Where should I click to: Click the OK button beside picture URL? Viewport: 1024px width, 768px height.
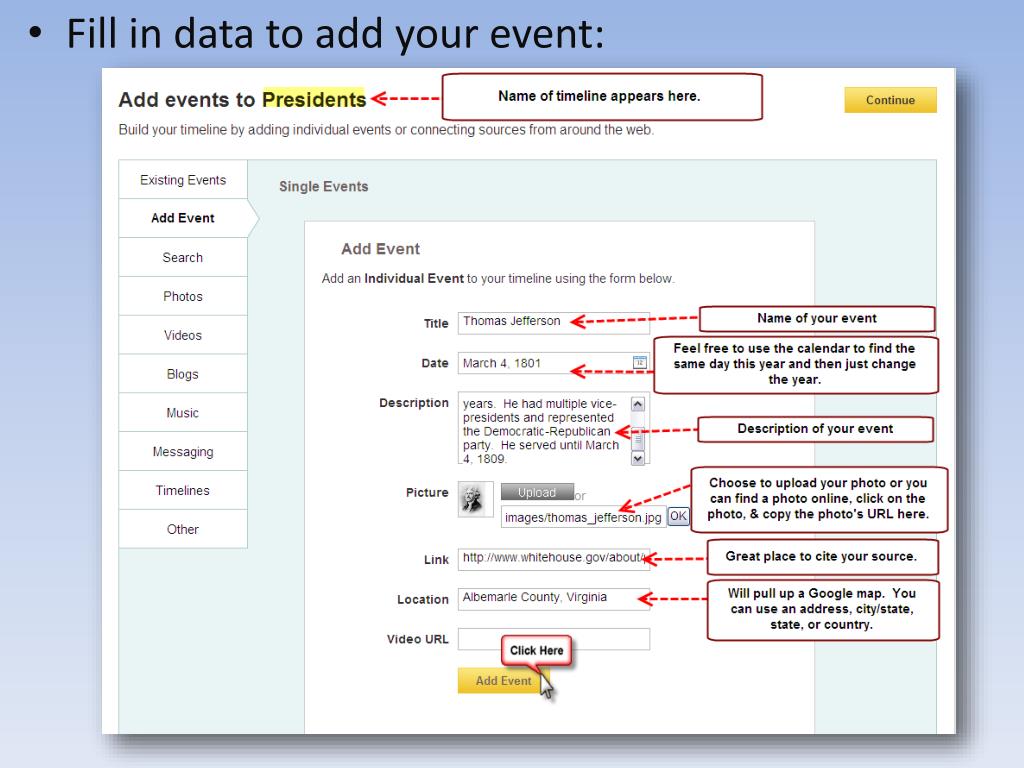679,516
